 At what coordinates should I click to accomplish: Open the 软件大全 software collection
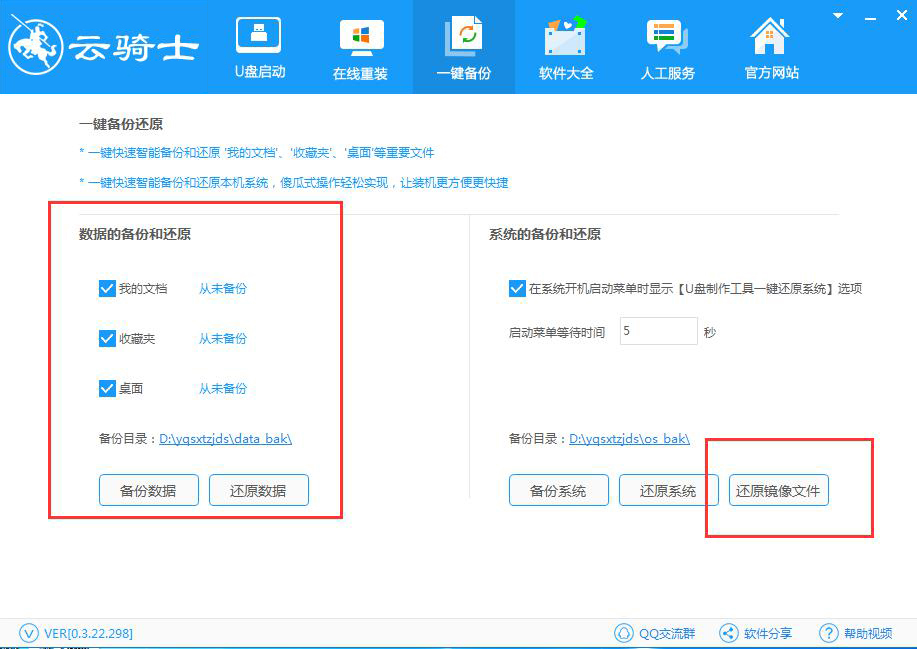click(565, 45)
